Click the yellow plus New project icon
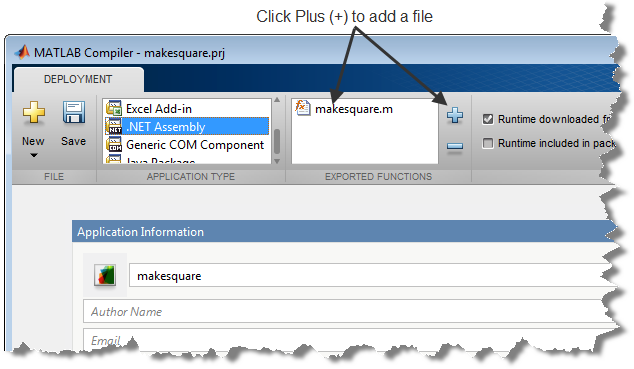634x369 pixels. (34, 112)
